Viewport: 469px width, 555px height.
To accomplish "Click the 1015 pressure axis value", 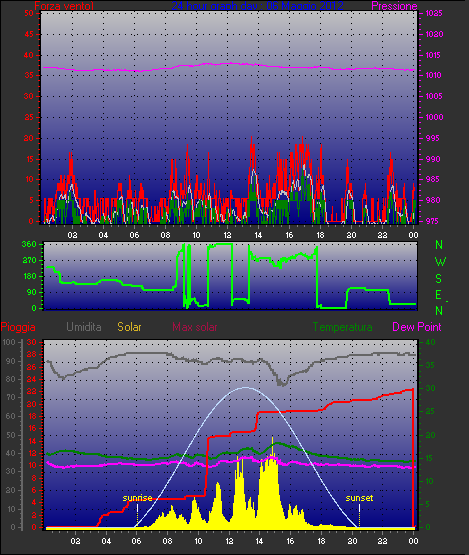I will (x=434, y=55).
